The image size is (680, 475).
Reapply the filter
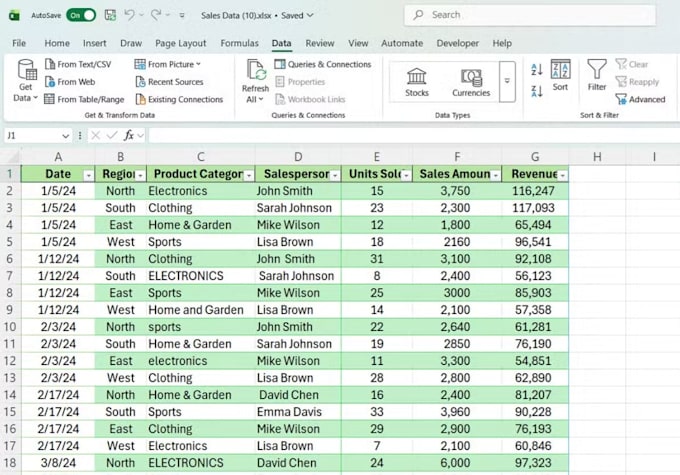click(637, 82)
